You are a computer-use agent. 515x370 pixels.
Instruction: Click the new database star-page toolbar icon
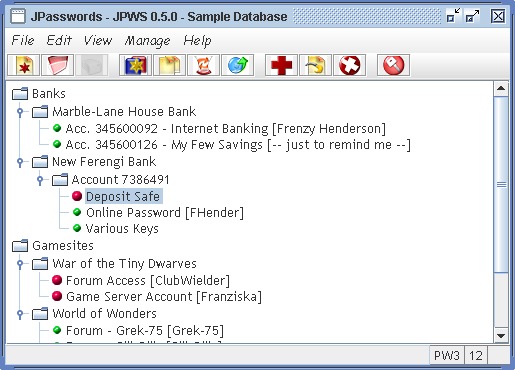point(24,65)
